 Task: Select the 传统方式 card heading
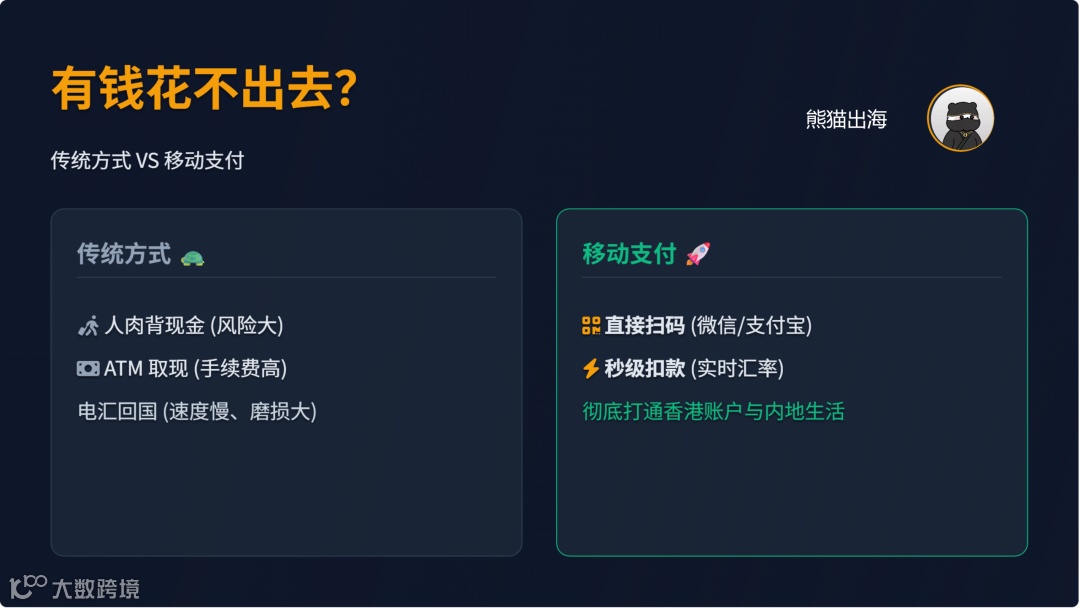124,254
